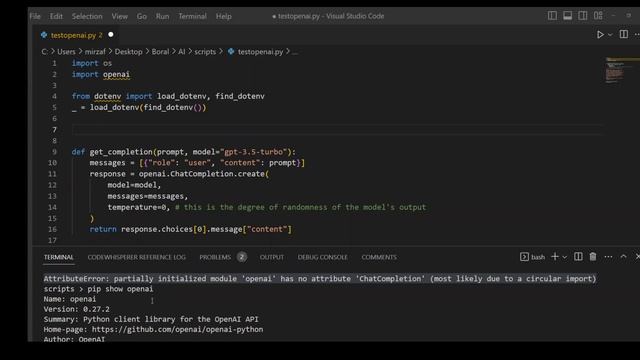The width and height of the screenshot is (640, 360).
Task: Click the github.com/openai/openai-python link
Action: click(x=177, y=329)
